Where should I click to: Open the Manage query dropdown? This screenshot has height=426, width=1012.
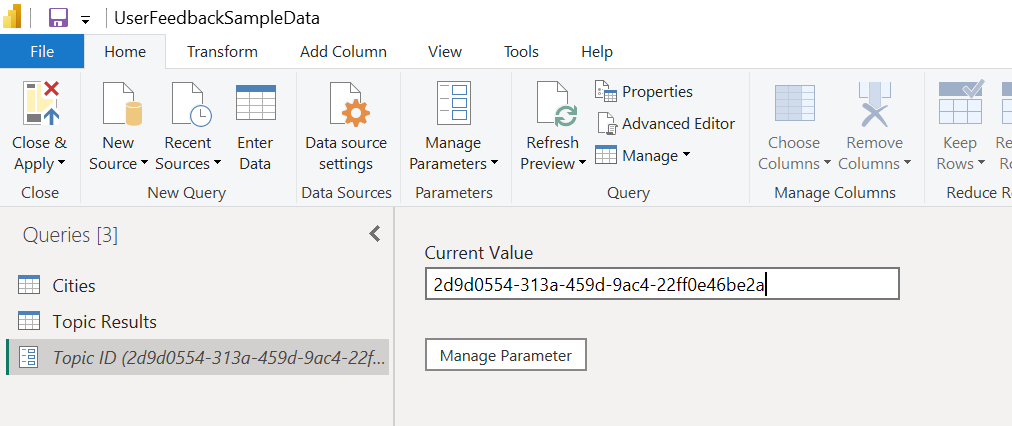point(643,155)
